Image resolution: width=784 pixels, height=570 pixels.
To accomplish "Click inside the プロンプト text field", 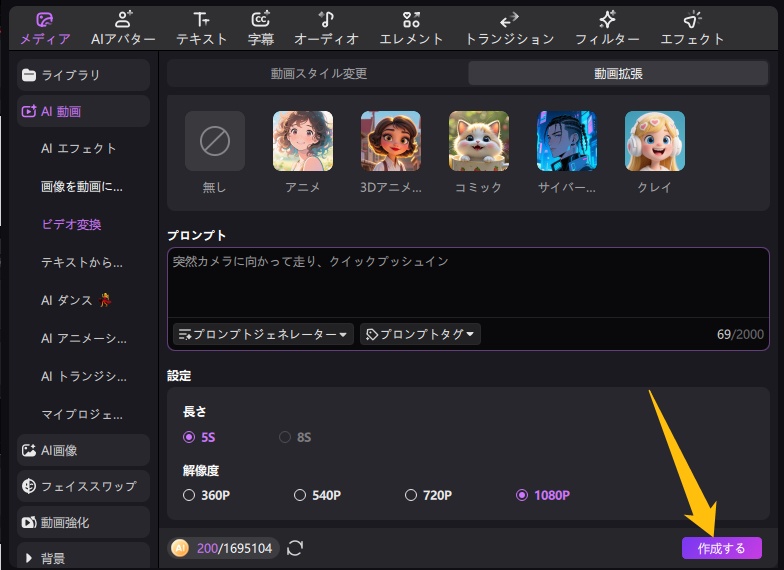I will (x=468, y=285).
